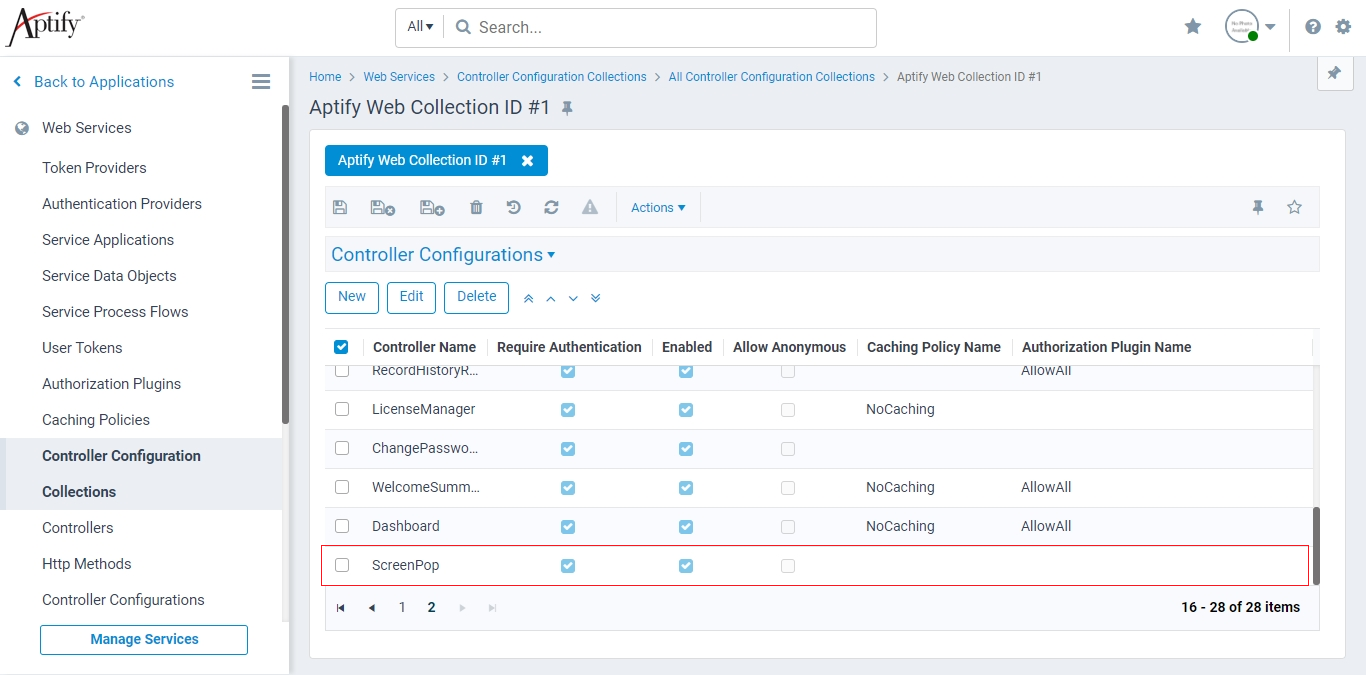1366x675 pixels.
Task: Open record history icon
Action: [513, 208]
